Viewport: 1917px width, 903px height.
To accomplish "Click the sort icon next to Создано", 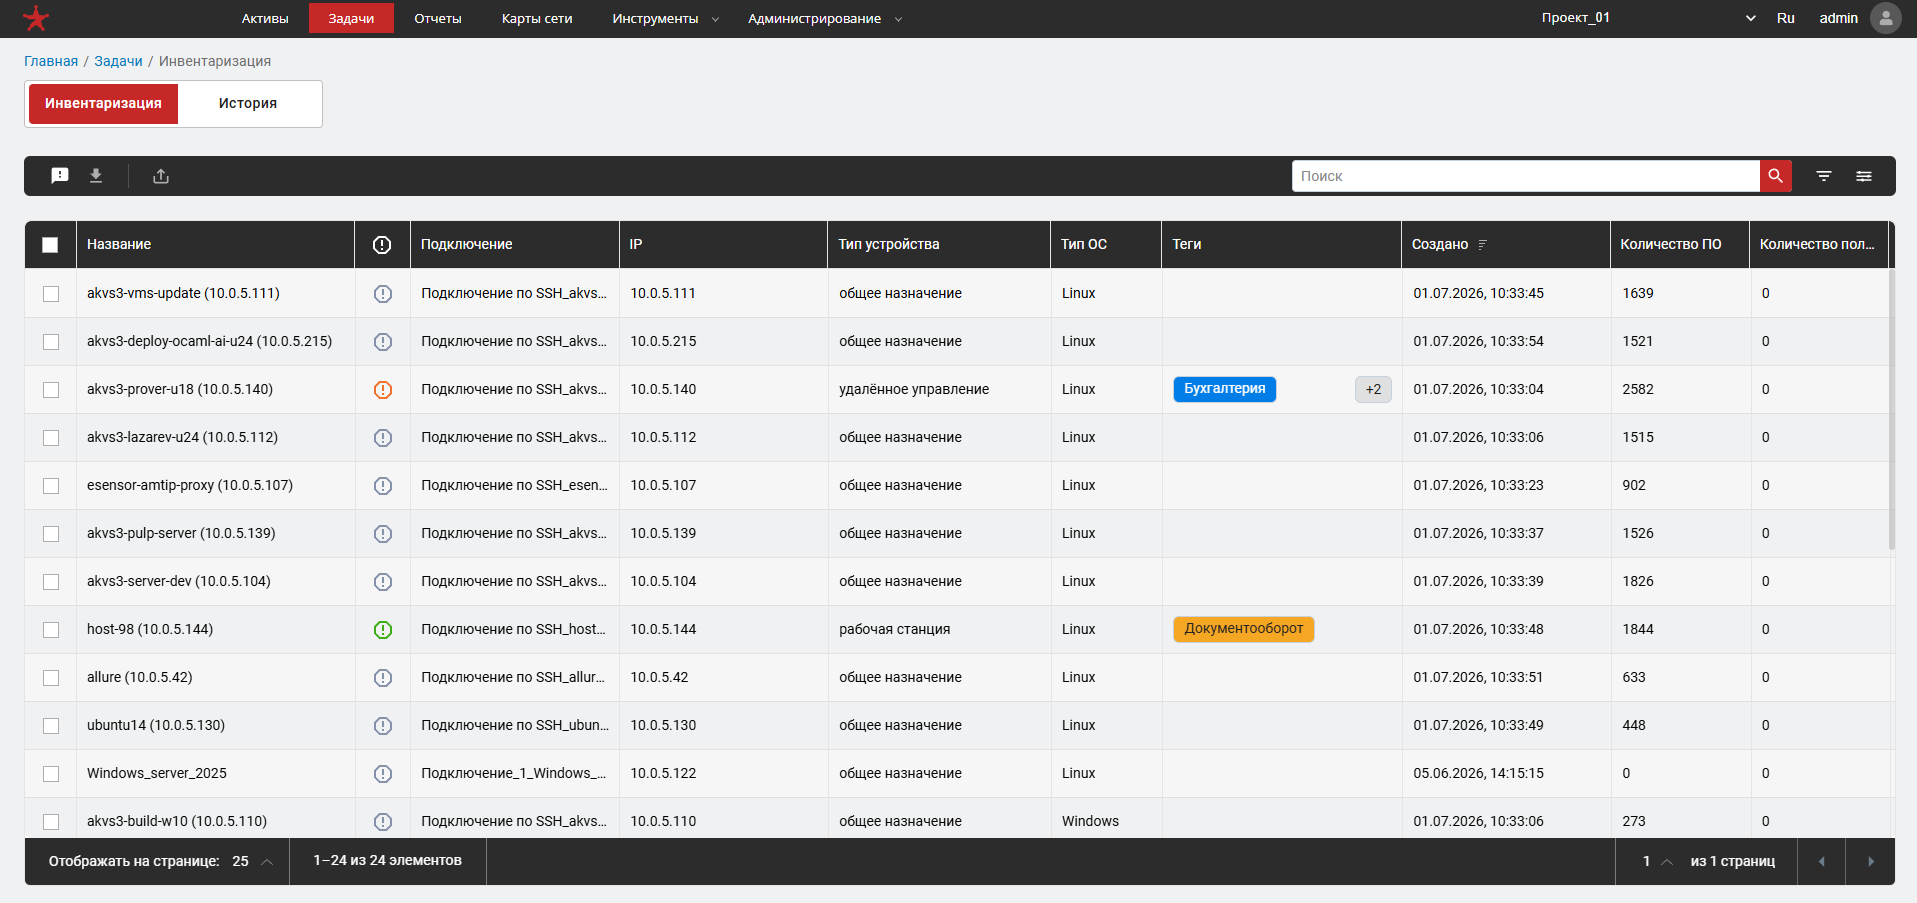I will [1483, 245].
